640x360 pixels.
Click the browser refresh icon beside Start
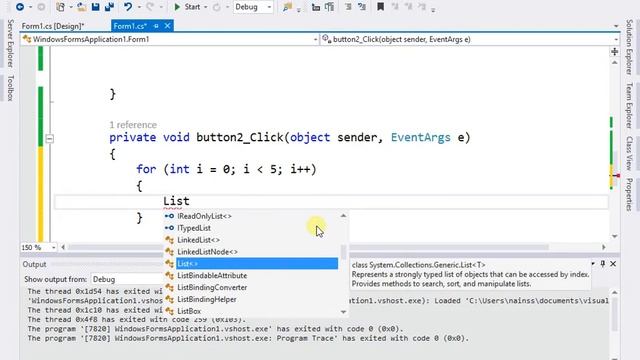point(217,7)
